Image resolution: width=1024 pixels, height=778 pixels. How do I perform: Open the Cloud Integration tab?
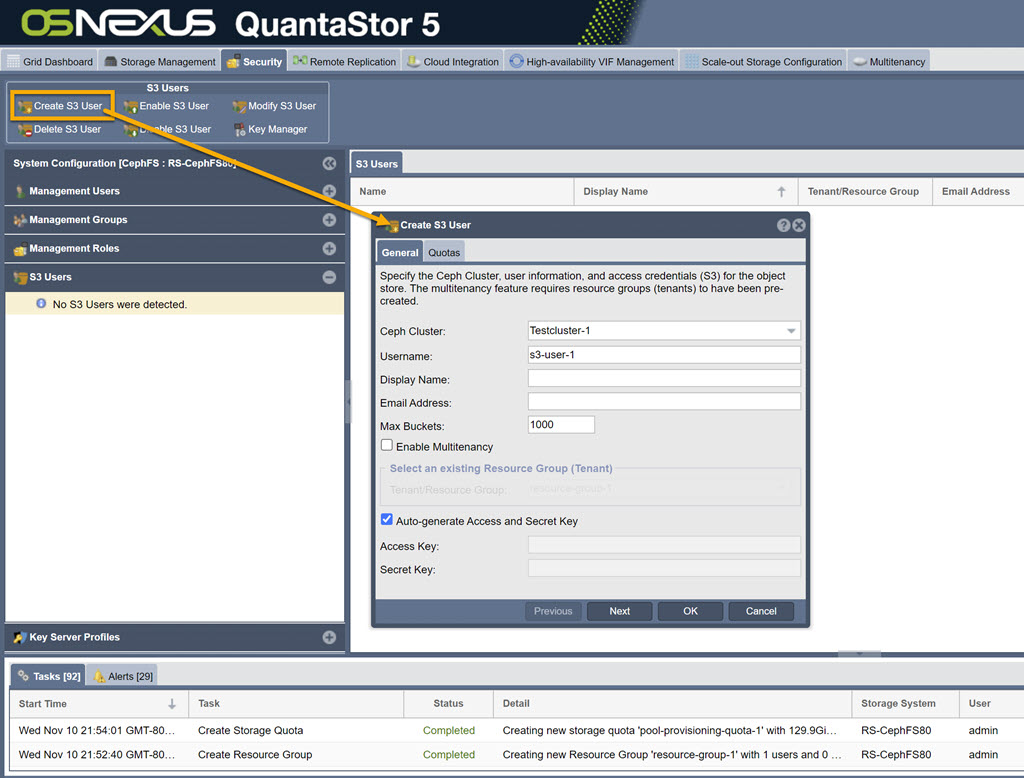tap(453, 61)
